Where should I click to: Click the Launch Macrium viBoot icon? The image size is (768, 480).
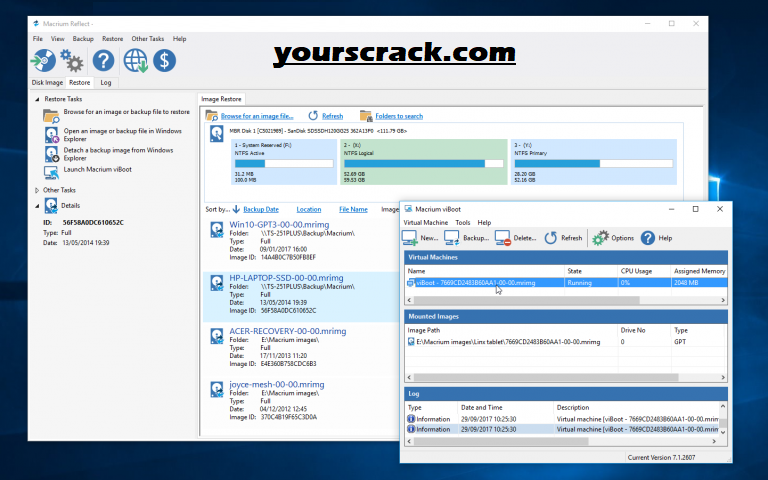(x=51, y=172)
